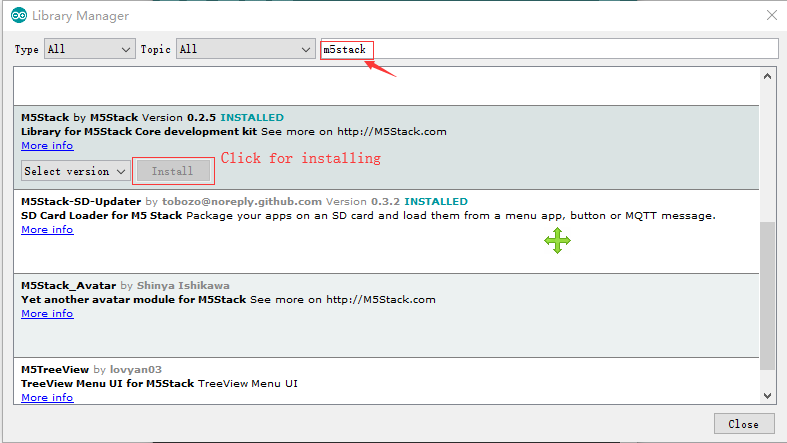Click the 'Library for M5Stack Core development kit' text
Screen dimensions: 787x443
pos(139,131)
